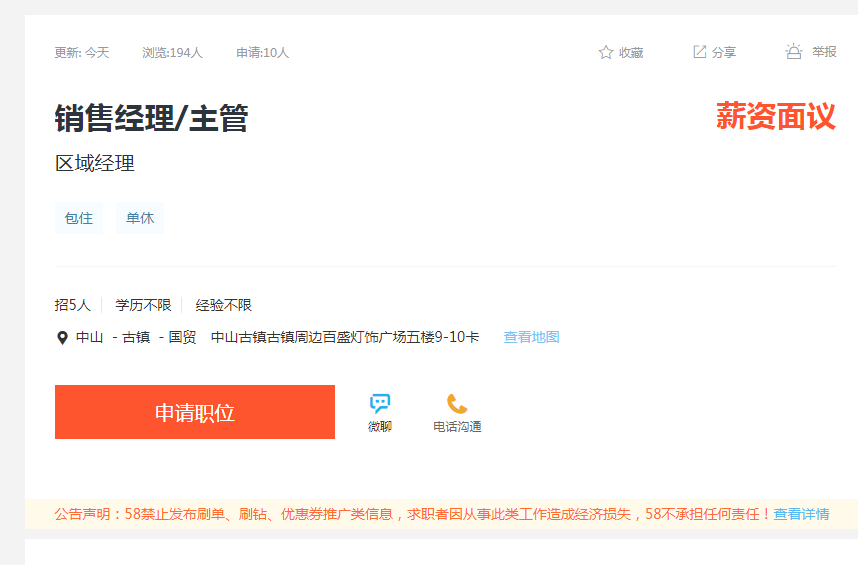Select the 单休 benefit tag
Screen dimensions: 858x565
[140, 218]
